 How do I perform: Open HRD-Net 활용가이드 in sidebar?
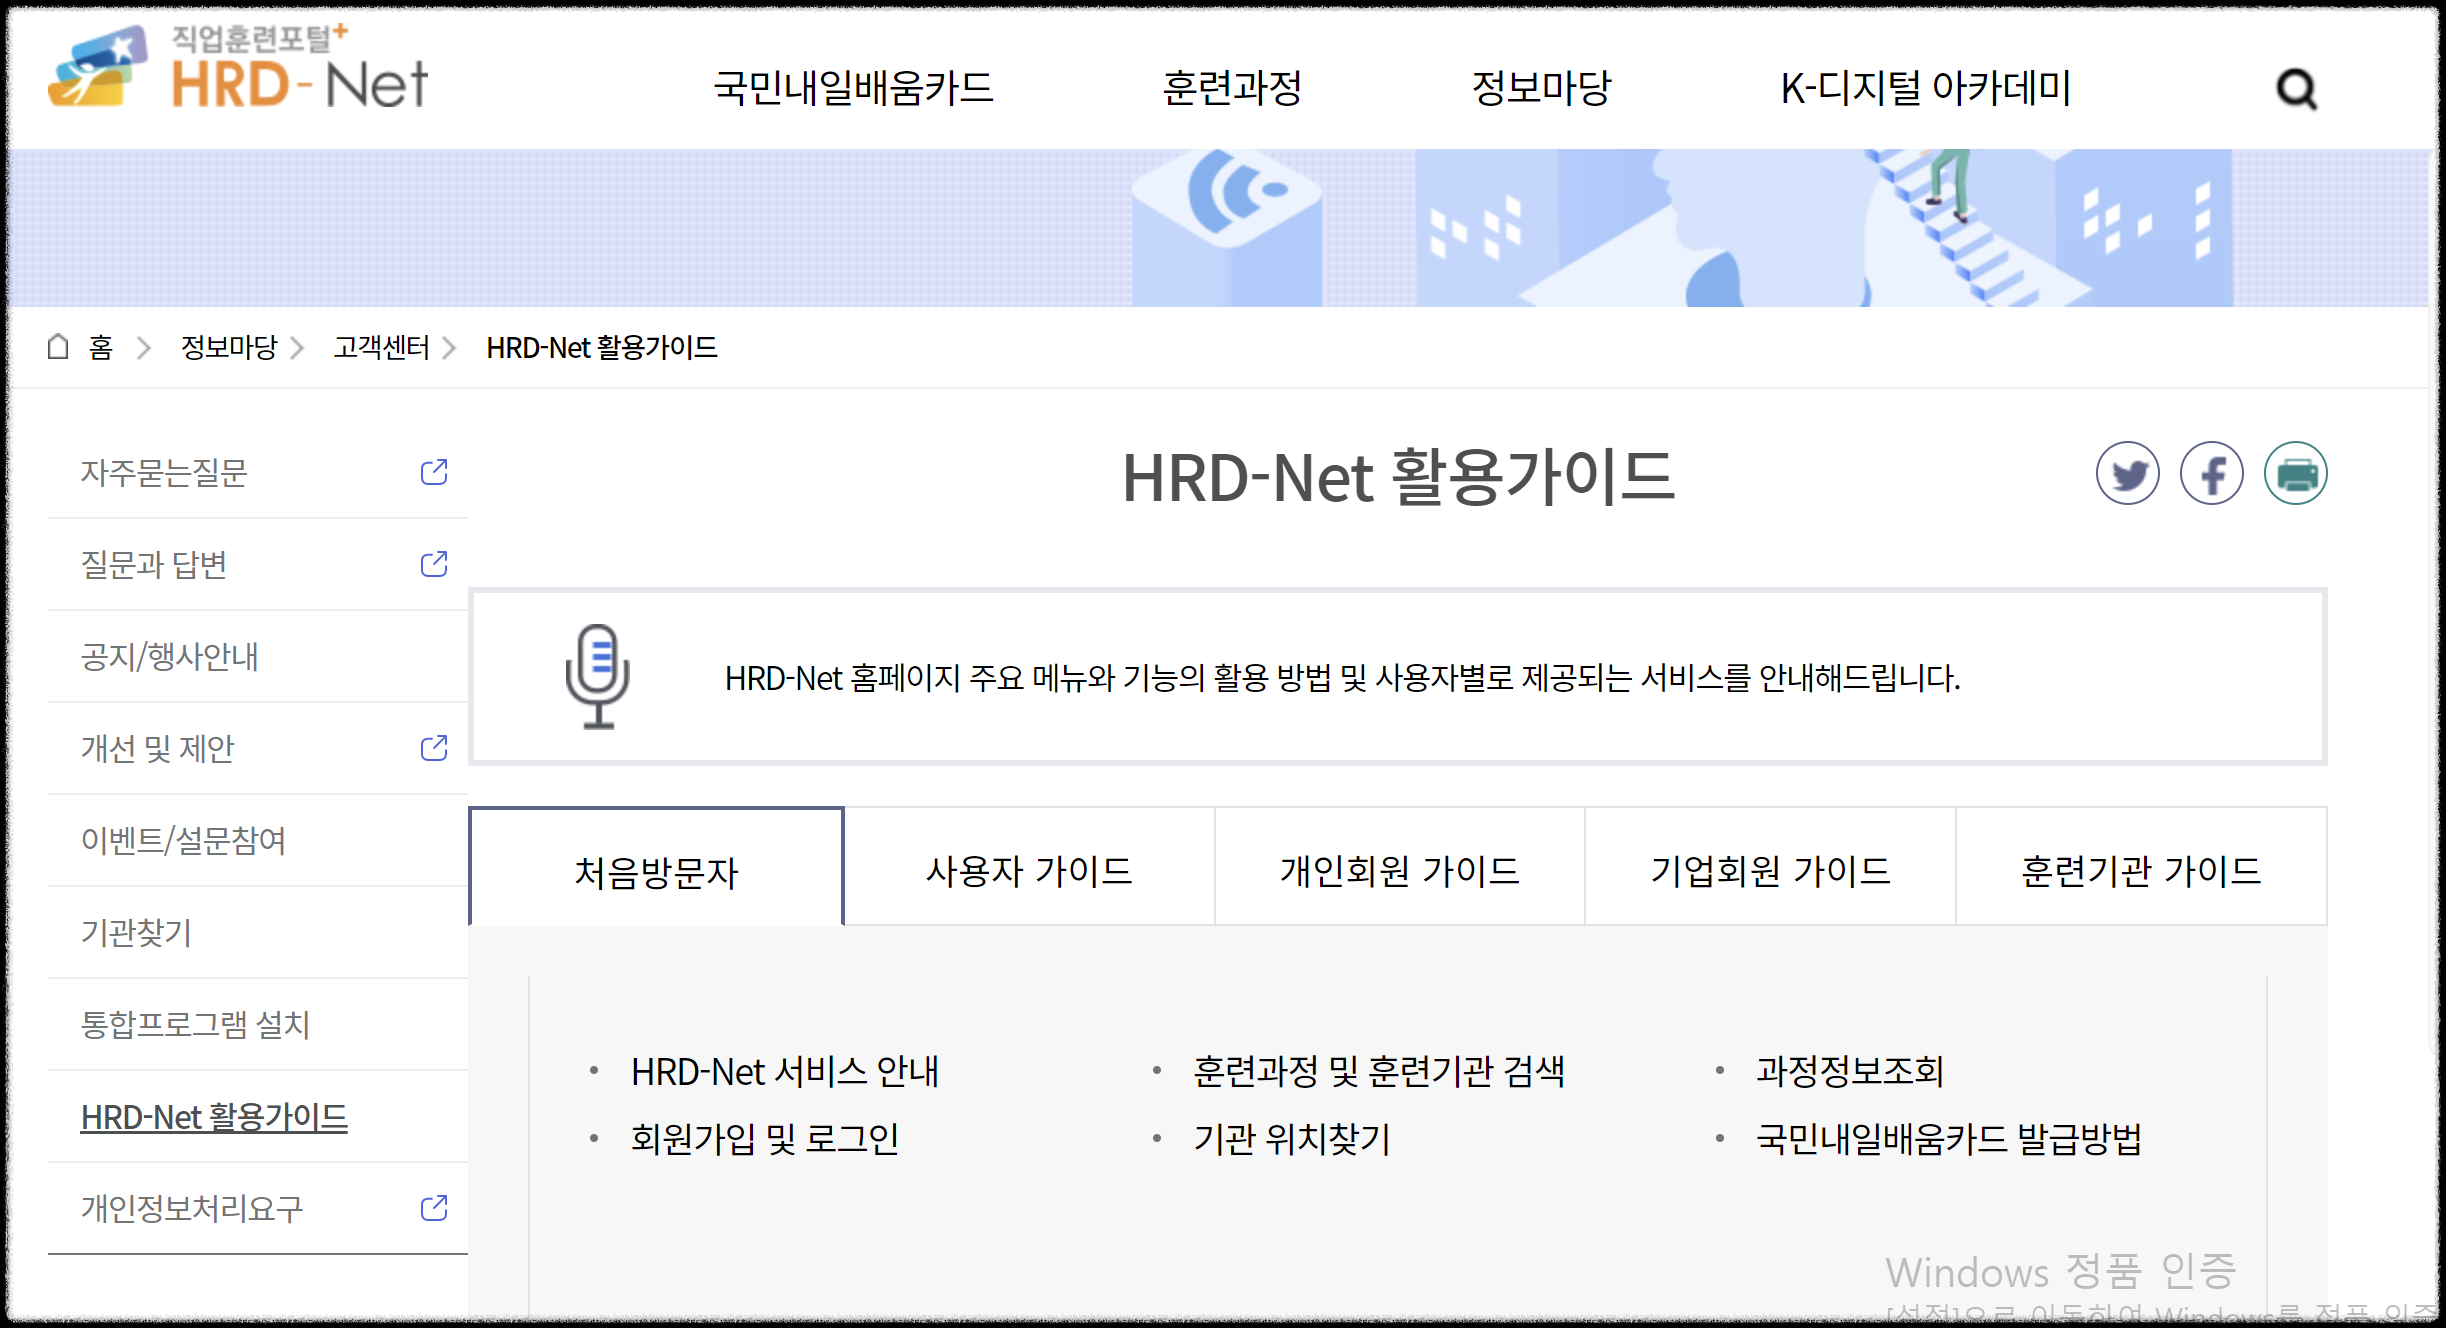click(214, 1116)
